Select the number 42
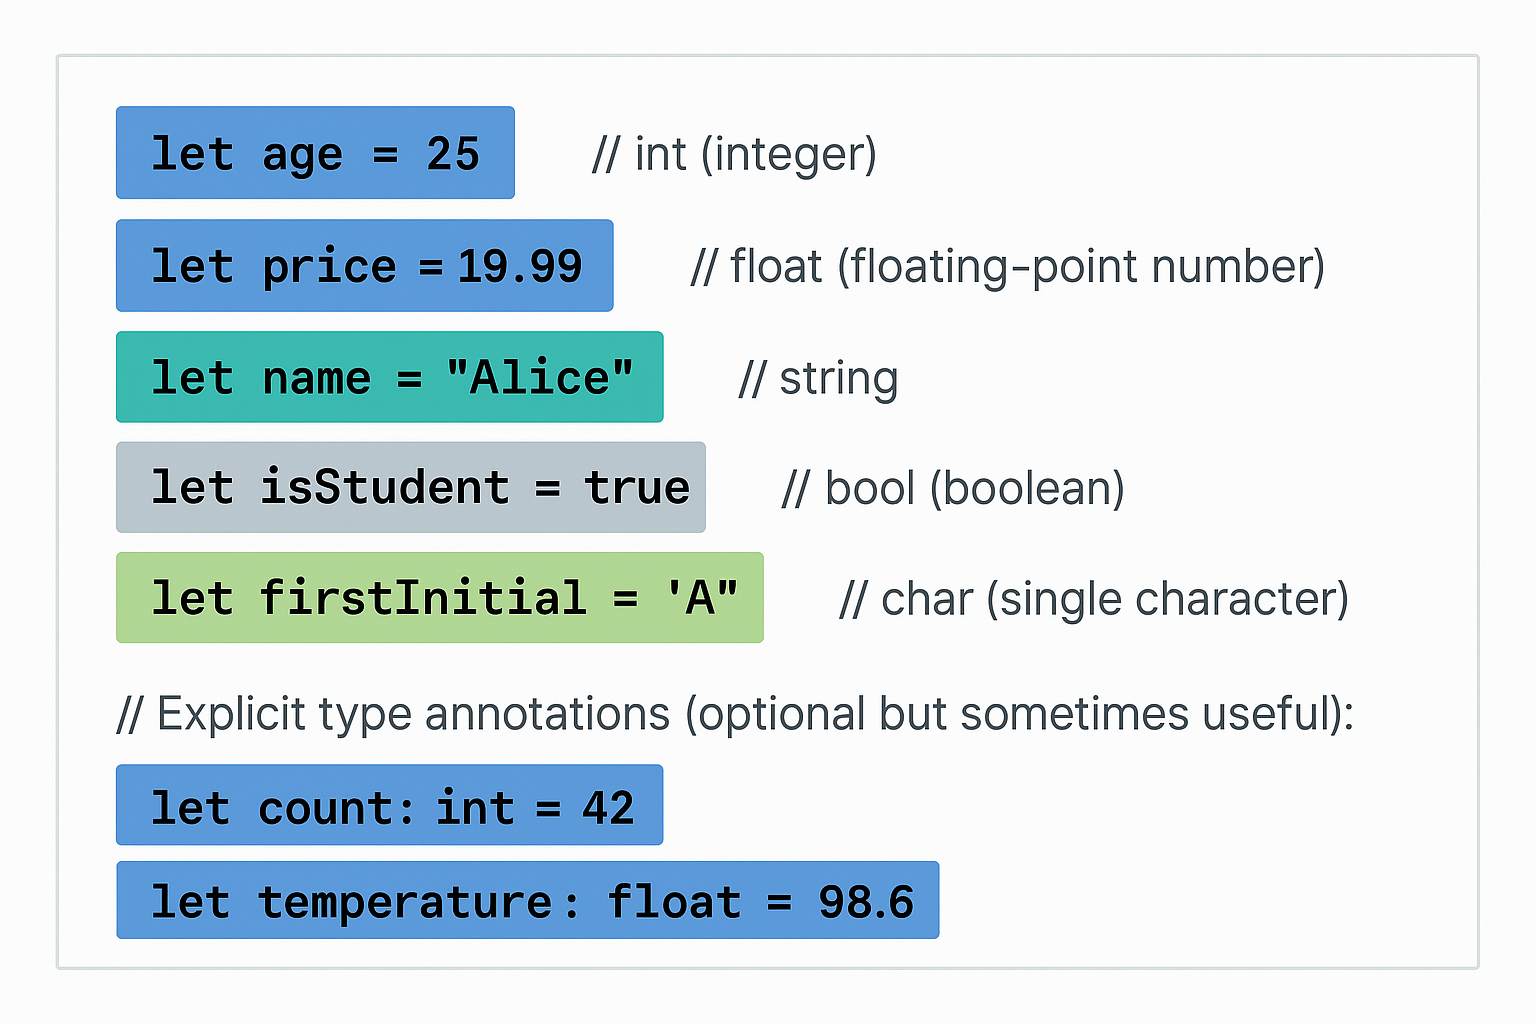This screenshot has width=1536, height=1024. click(x=608, y=808)
